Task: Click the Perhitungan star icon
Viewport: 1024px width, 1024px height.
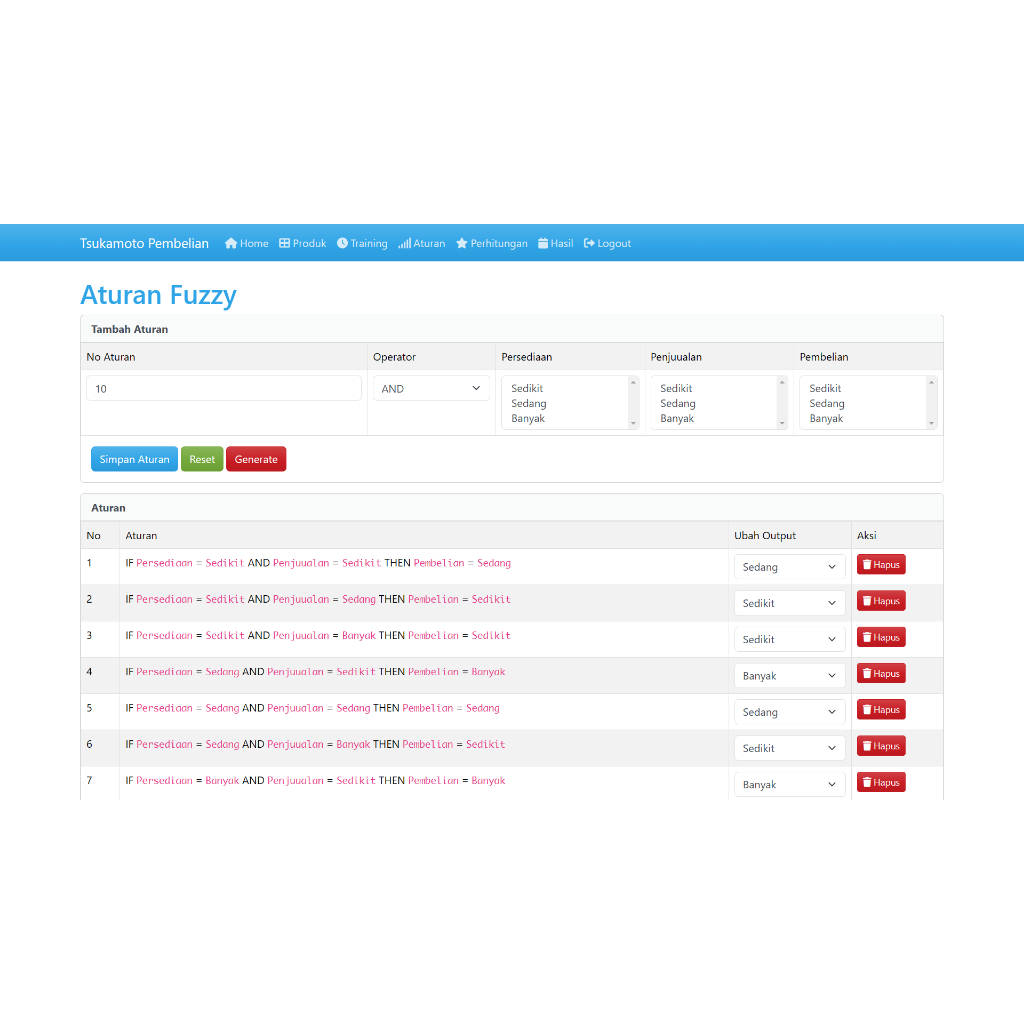Action: [462, 243]
